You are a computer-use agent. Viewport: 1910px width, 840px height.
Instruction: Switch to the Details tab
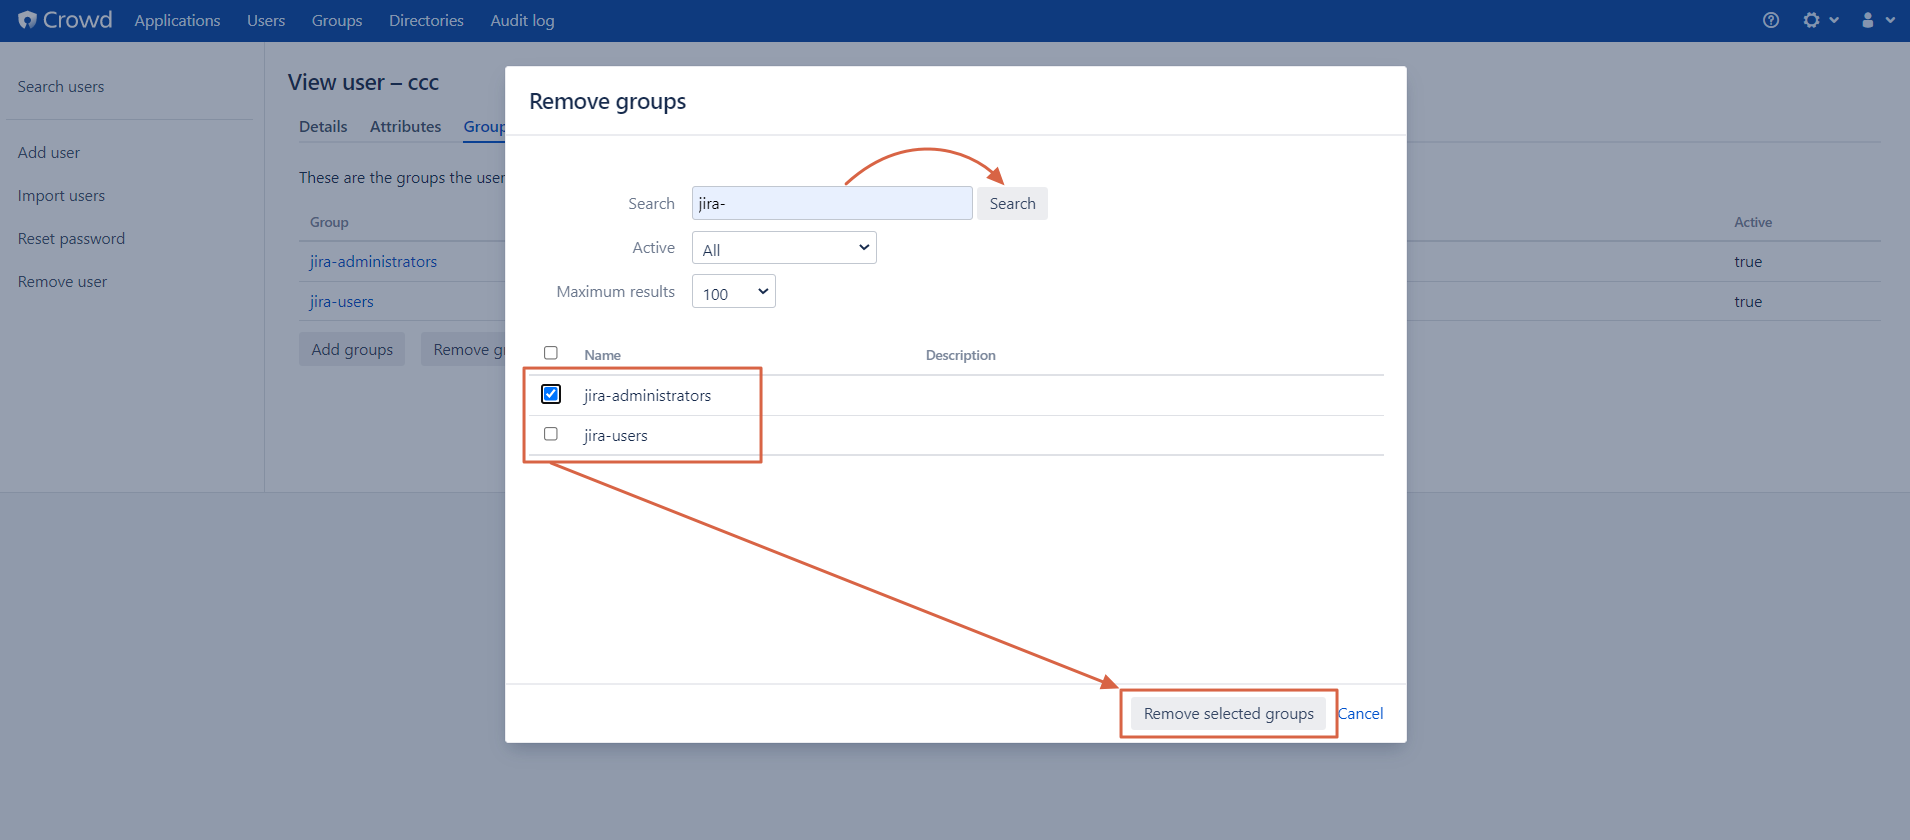click(x=323, y=127)
